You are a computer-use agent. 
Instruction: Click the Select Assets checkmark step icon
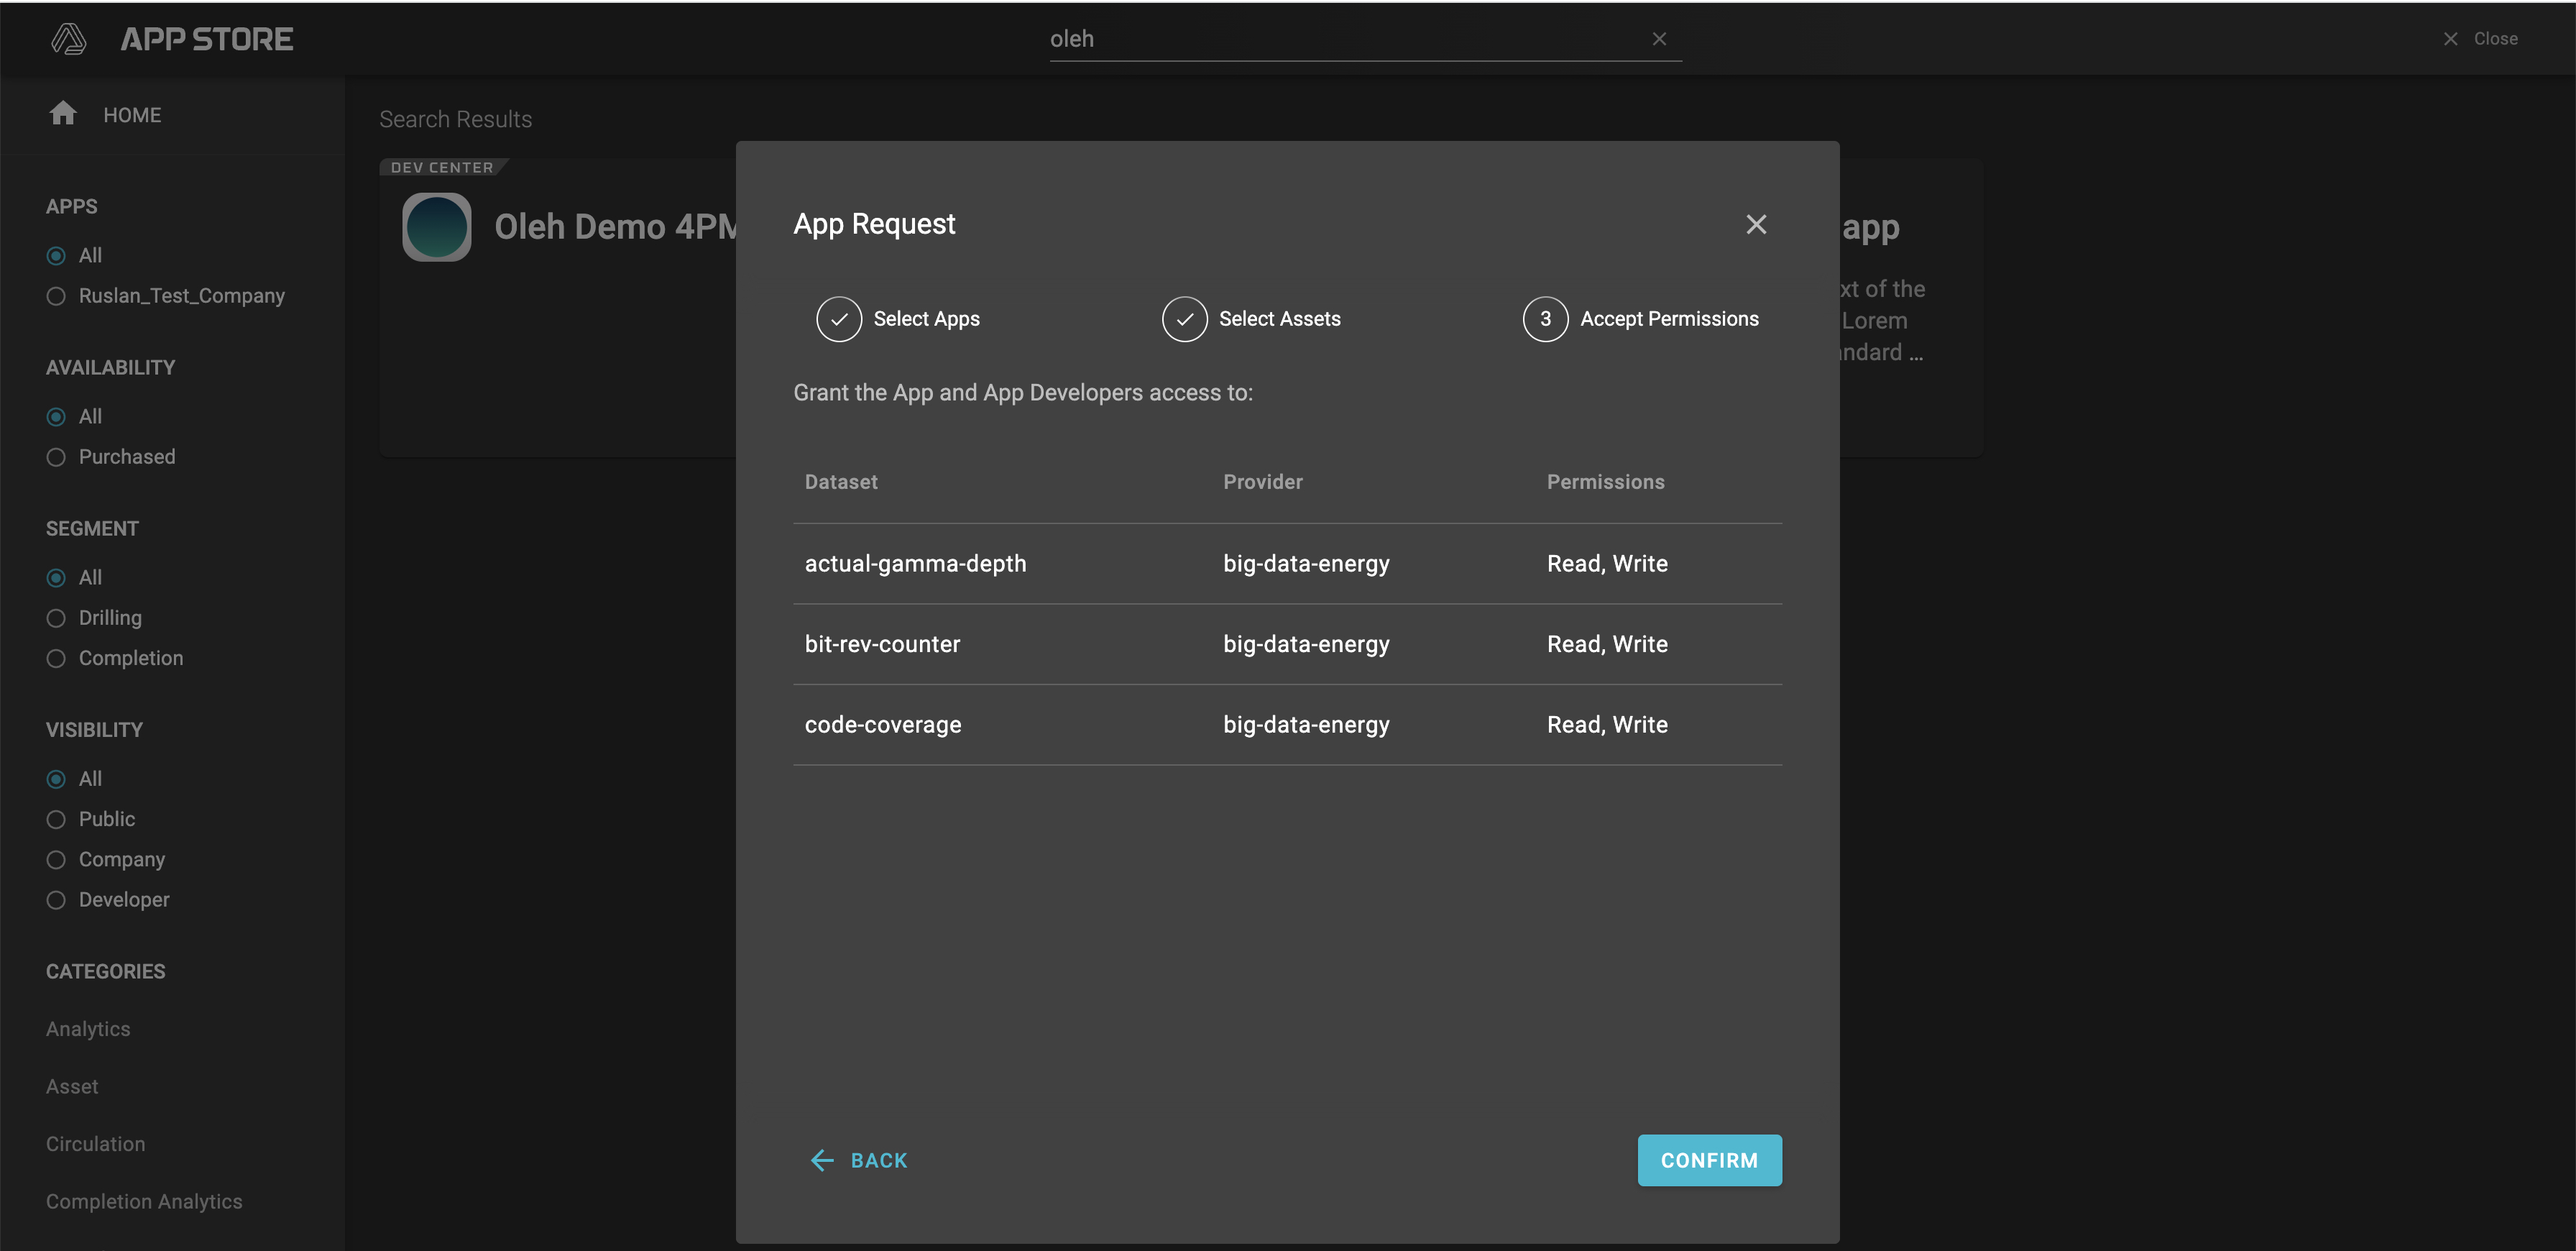1184,319
